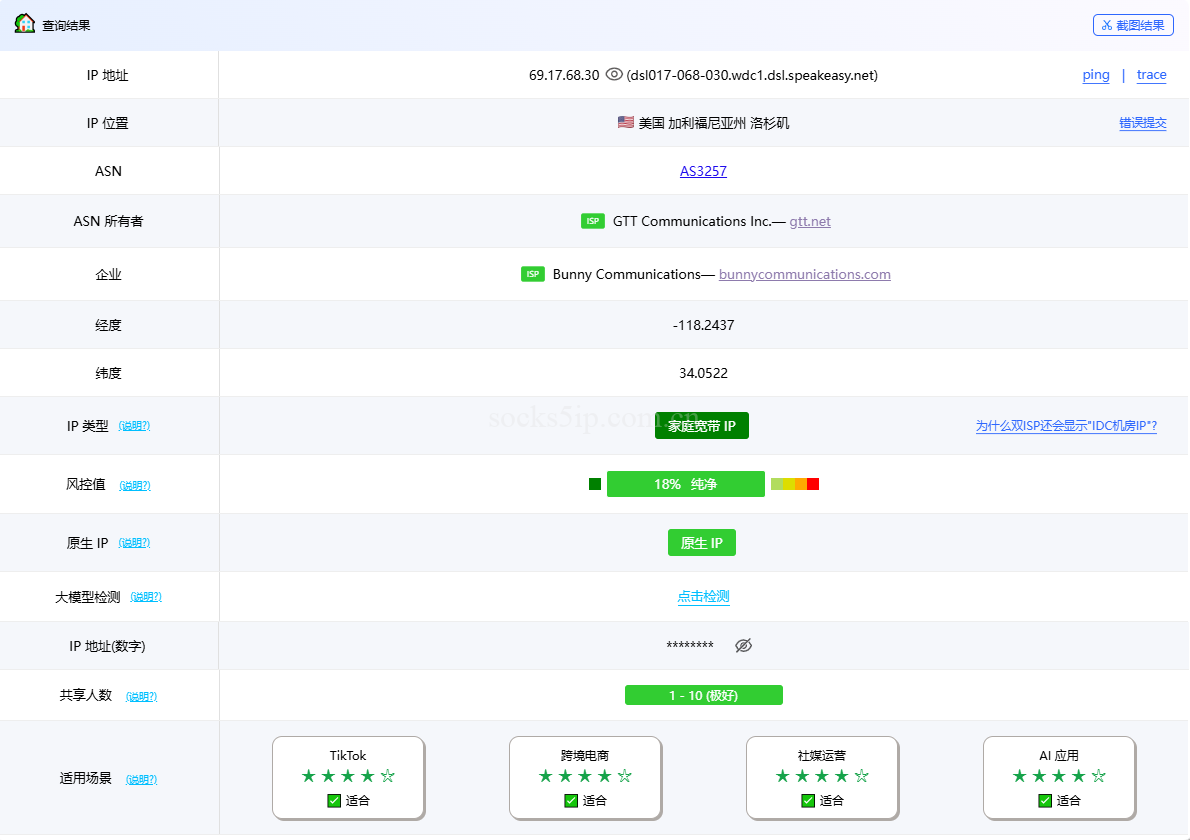Screen dimensions: 1190x840
Task: Click the ISP badge beside GTT Communications
Action: [x=593, y=221]
